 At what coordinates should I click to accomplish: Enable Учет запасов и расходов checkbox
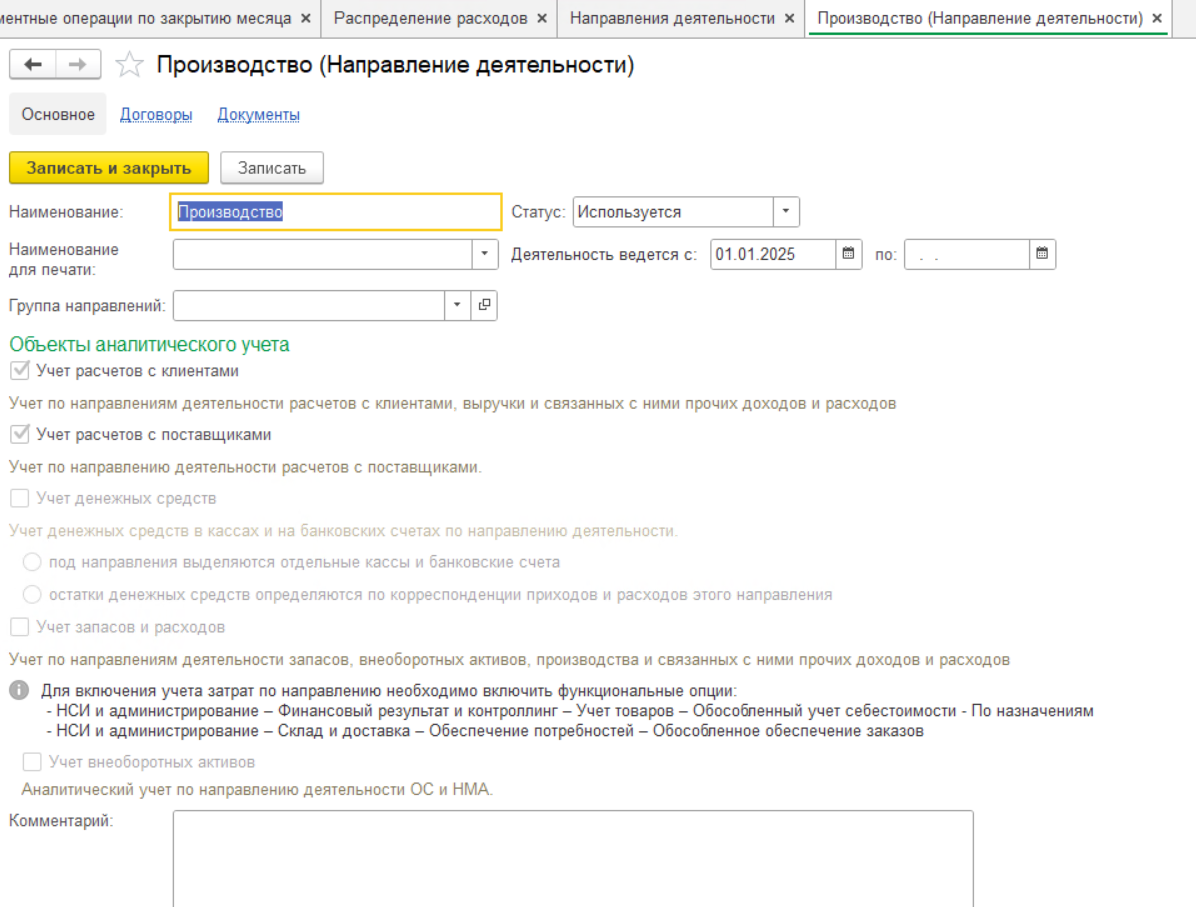pos(19,627)
